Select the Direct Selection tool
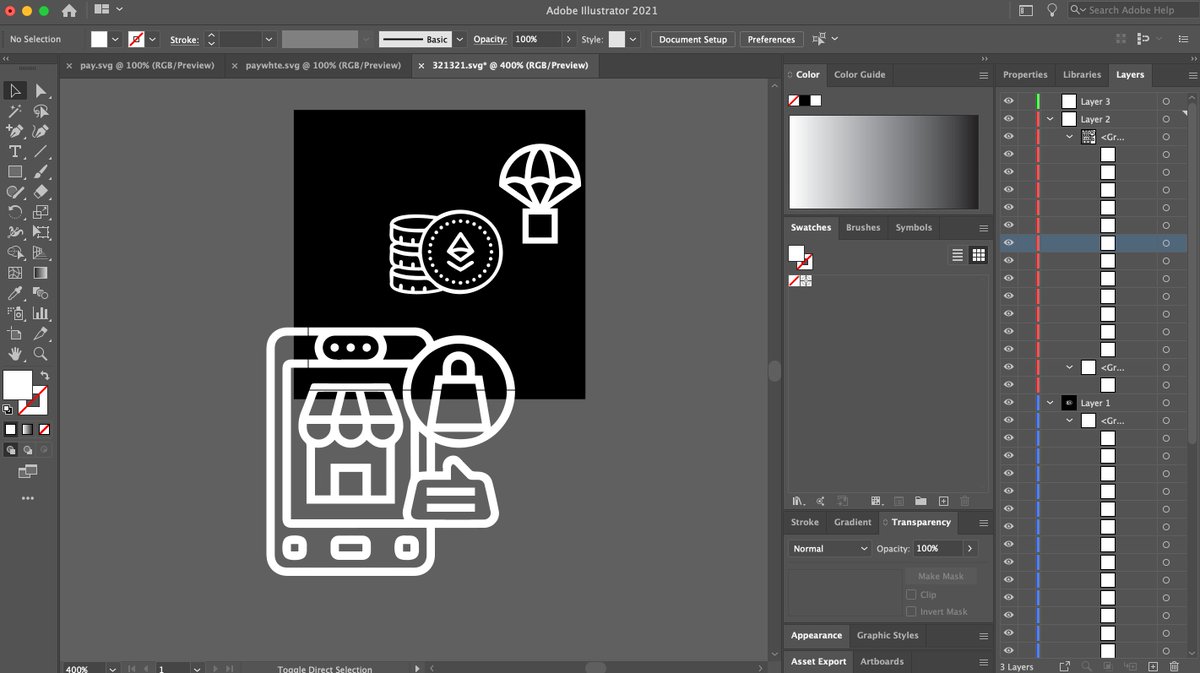This screenshot has height=673, width=1200. click(41, 91)
